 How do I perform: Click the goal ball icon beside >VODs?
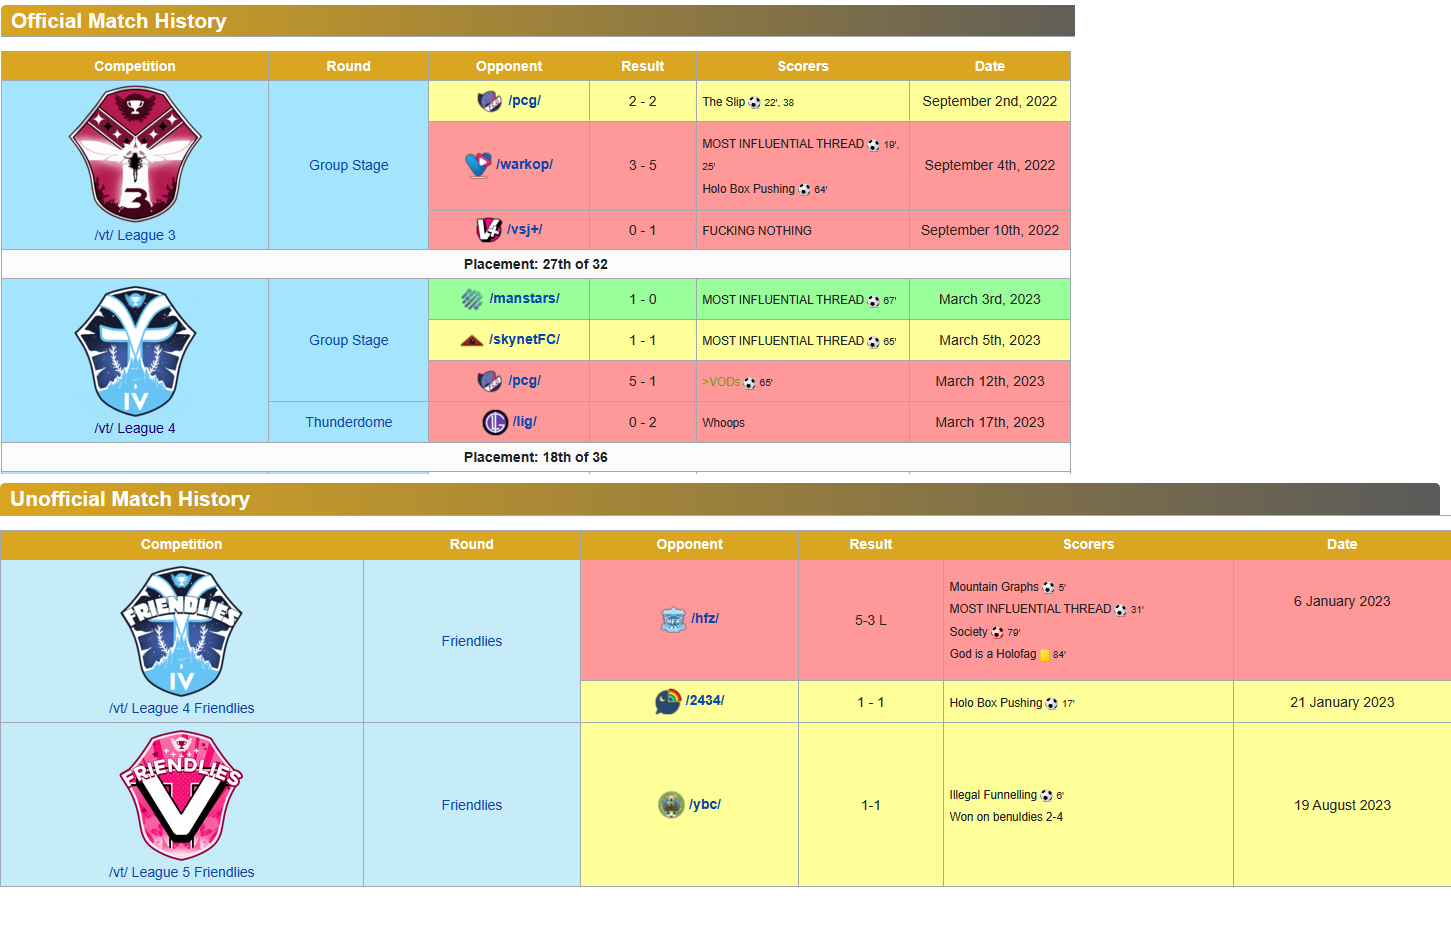tap(750, 382)
